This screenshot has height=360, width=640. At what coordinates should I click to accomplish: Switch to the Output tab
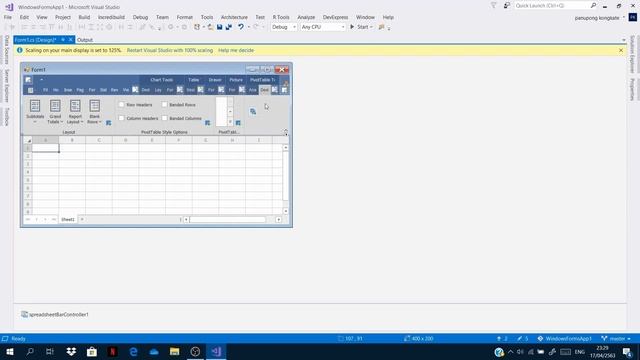85,40
